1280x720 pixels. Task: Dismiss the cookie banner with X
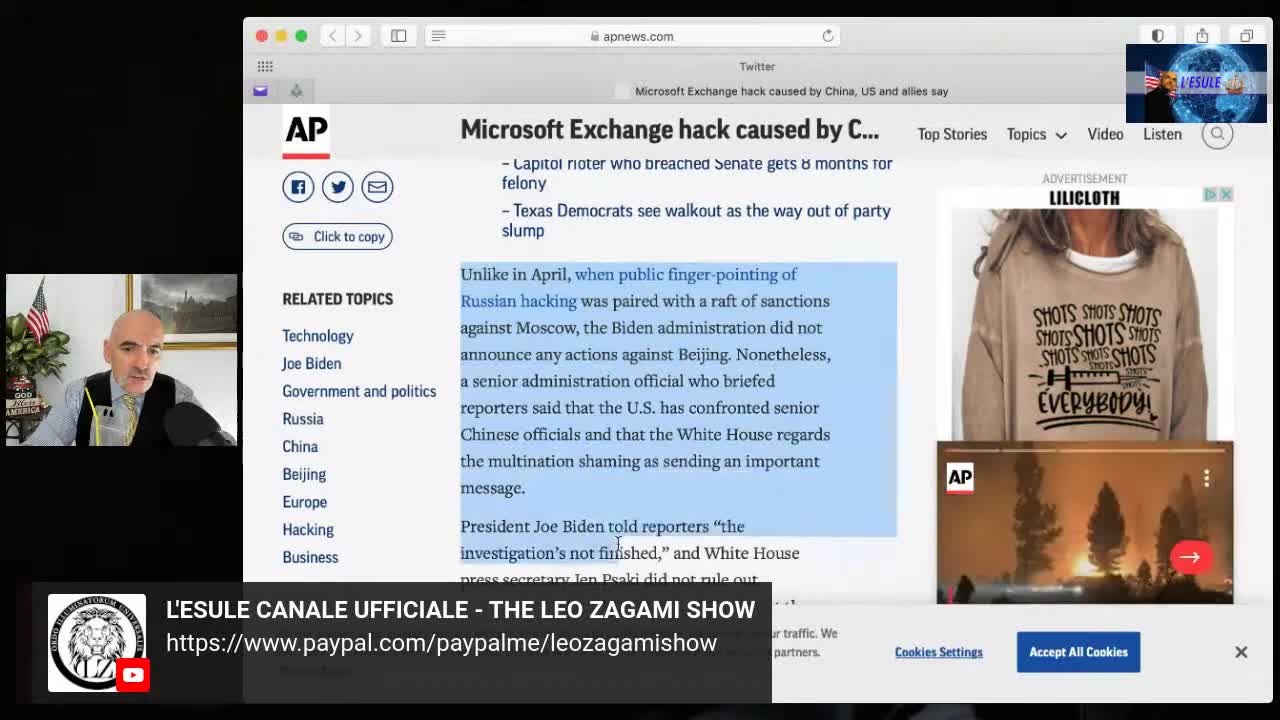pos(1241,652)
